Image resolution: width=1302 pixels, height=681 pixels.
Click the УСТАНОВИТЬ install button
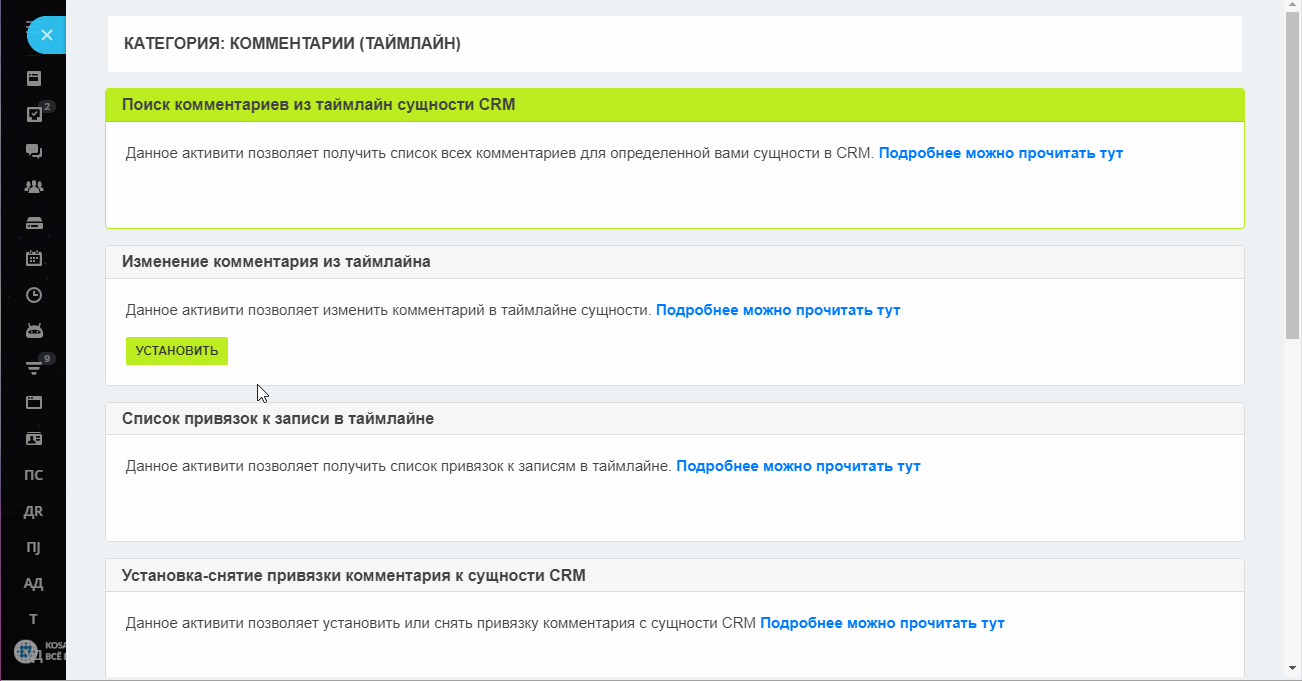[x=177, y=351]
